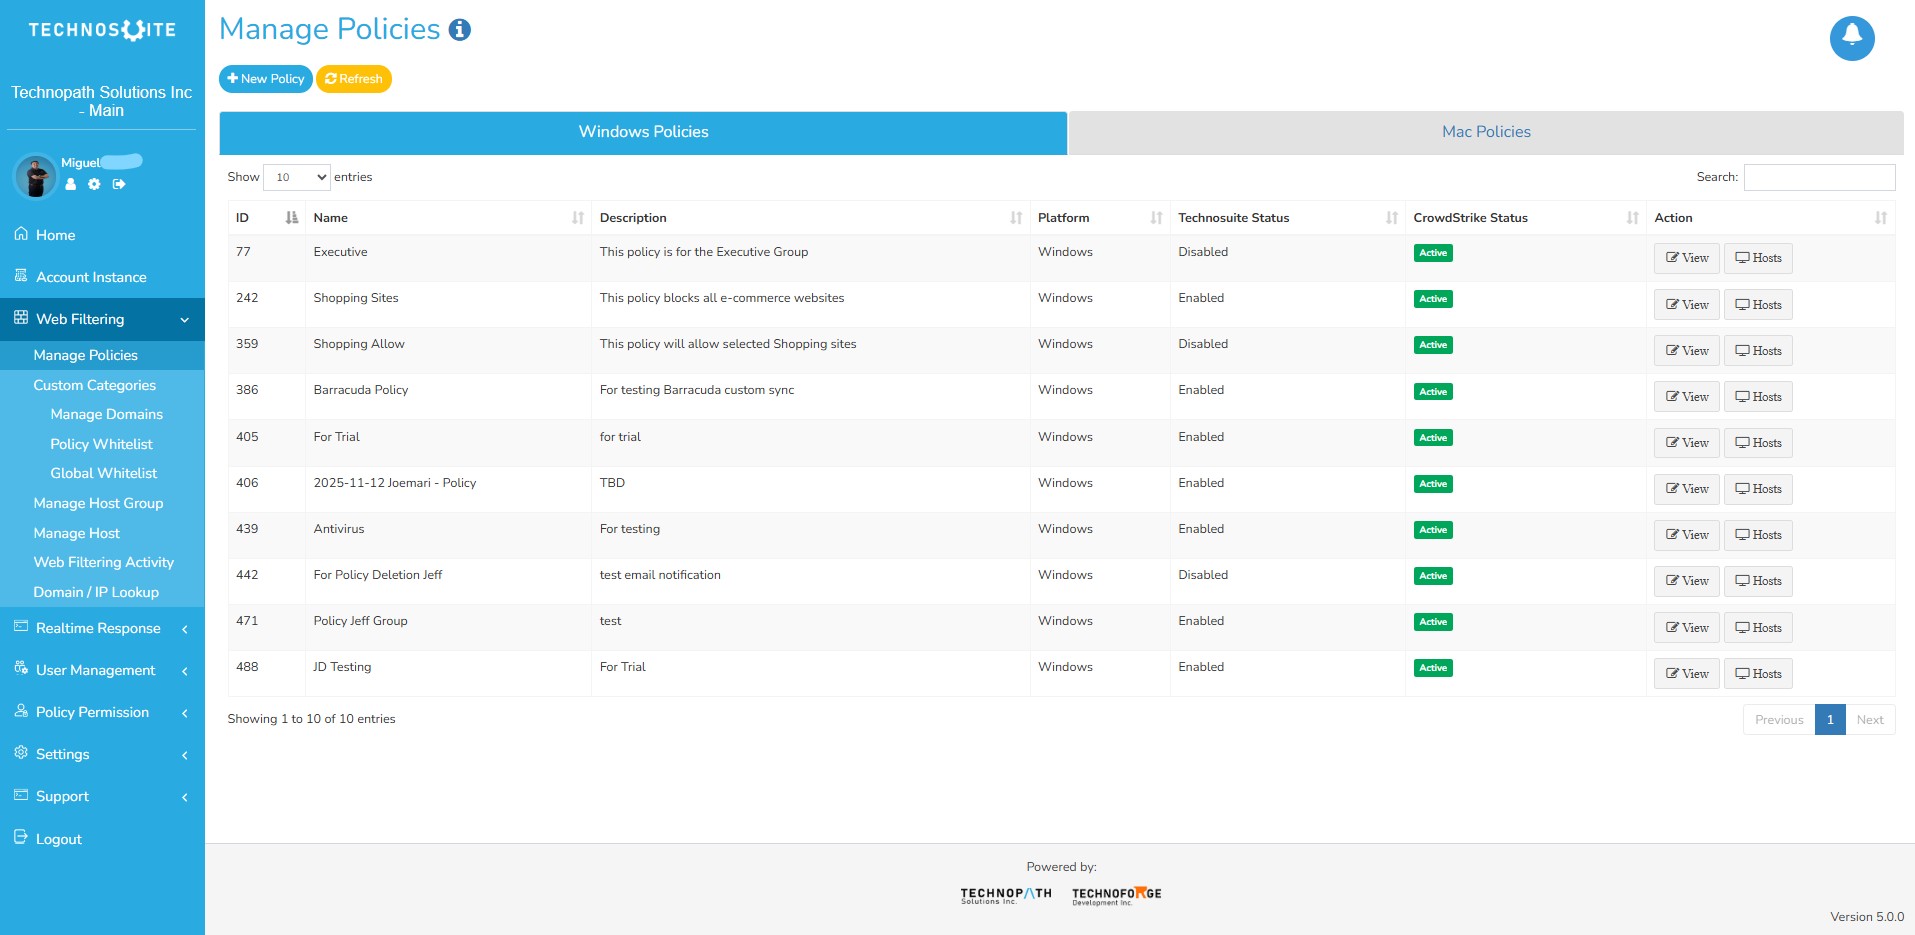Click the Previous pagination button
1915x935 pixels.
pyautogui.click(x=1779, y=720)
